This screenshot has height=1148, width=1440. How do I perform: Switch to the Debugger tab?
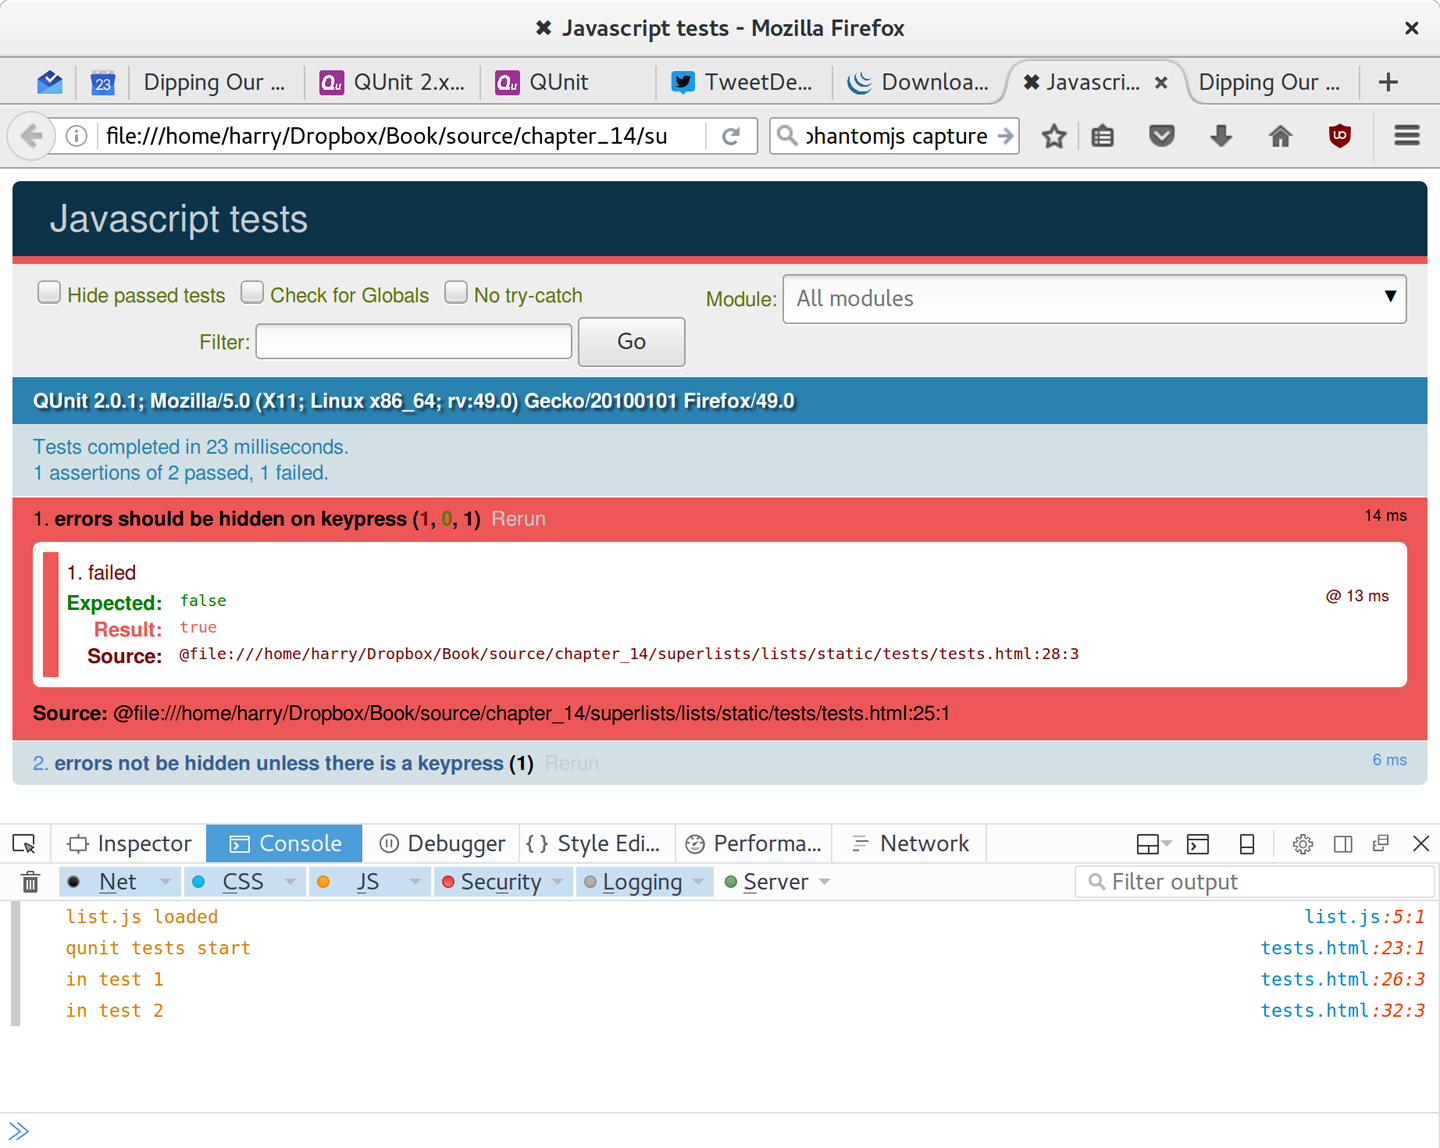click(x=442, y=843)
